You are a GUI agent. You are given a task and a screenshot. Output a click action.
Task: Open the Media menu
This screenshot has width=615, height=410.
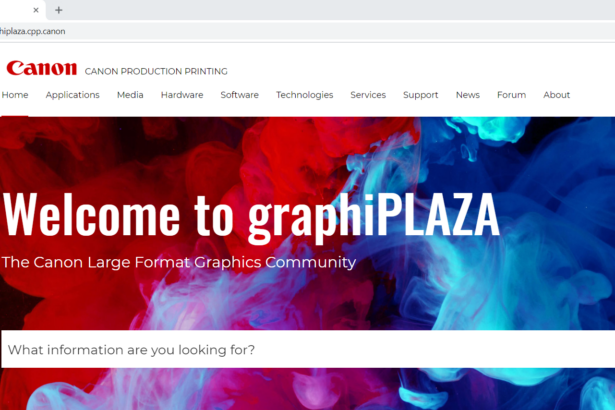click(130, 95)
